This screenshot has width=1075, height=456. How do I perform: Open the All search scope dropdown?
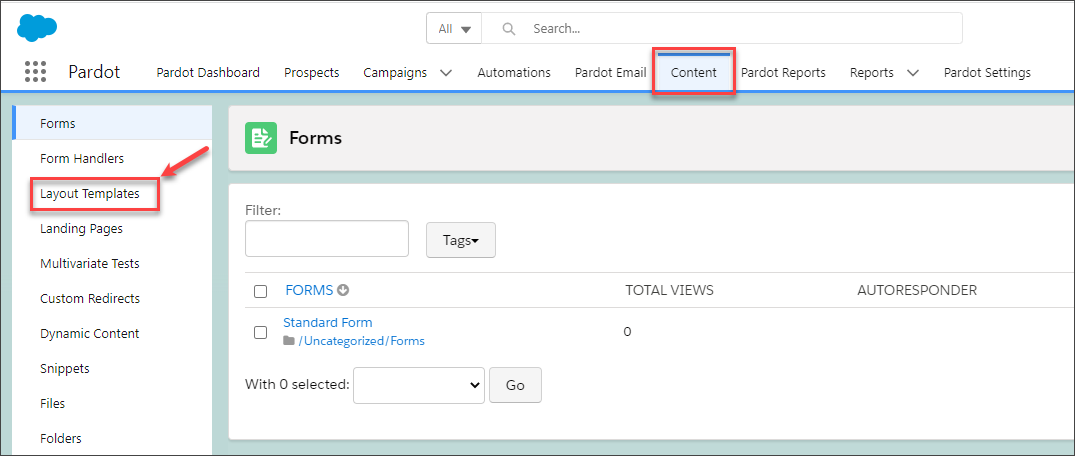(454, 29)
